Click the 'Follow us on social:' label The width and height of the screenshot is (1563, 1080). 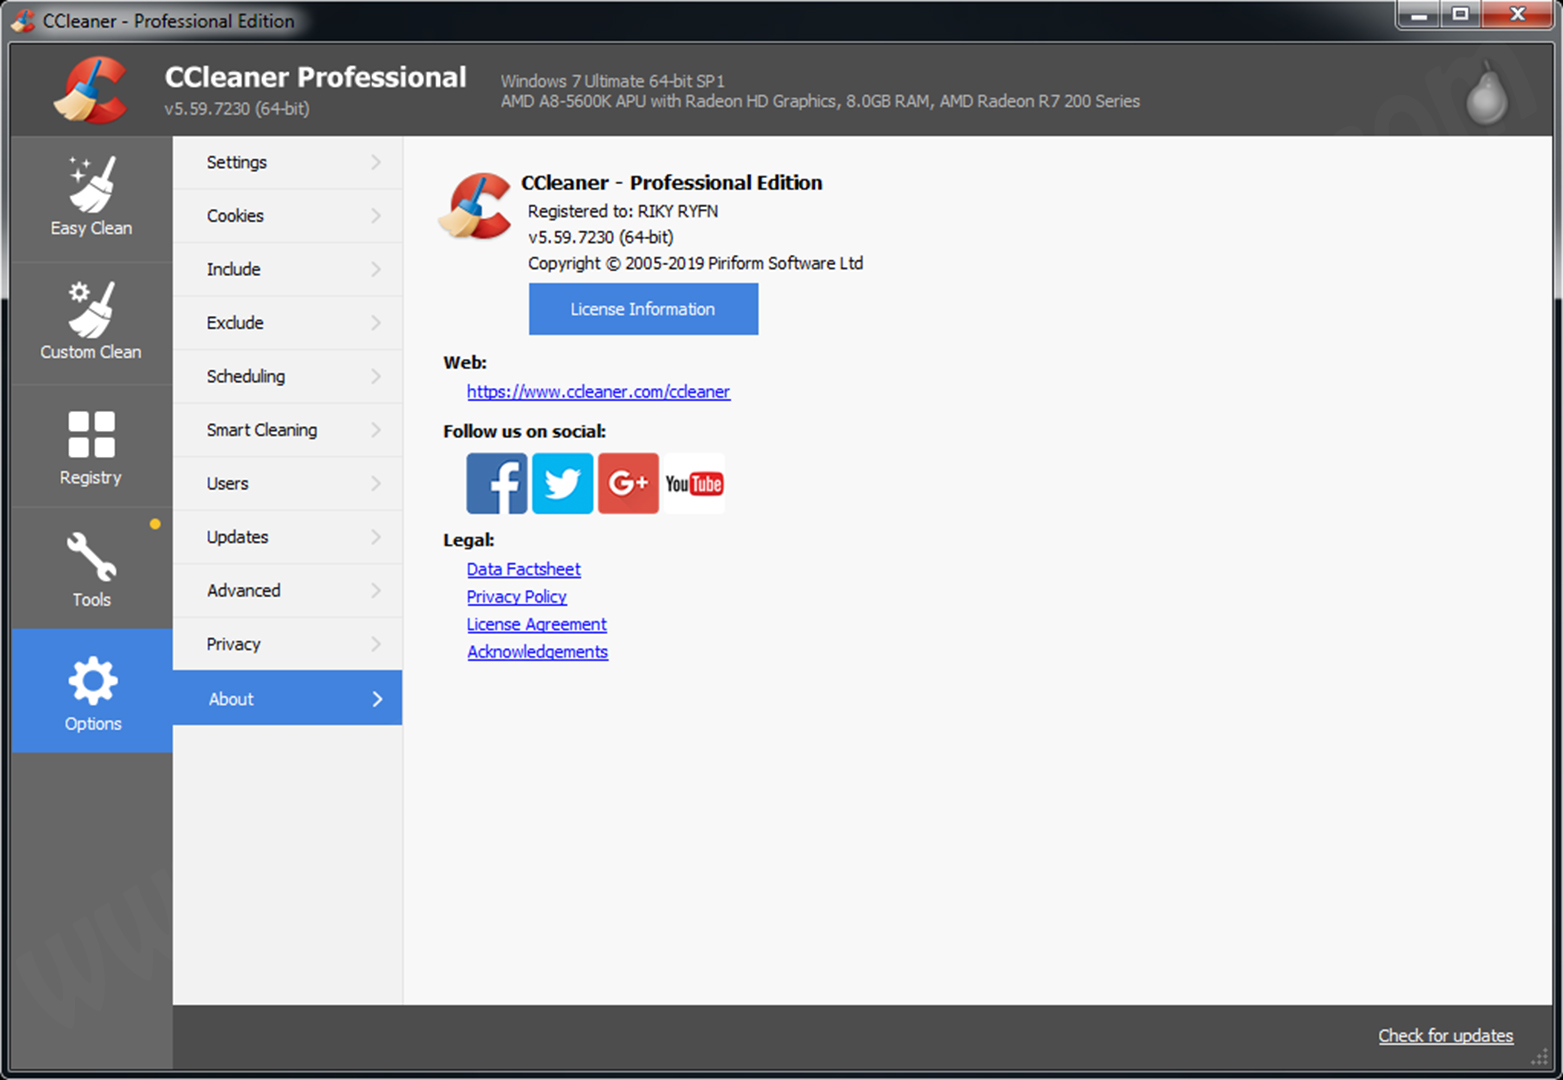pos(524,431)
